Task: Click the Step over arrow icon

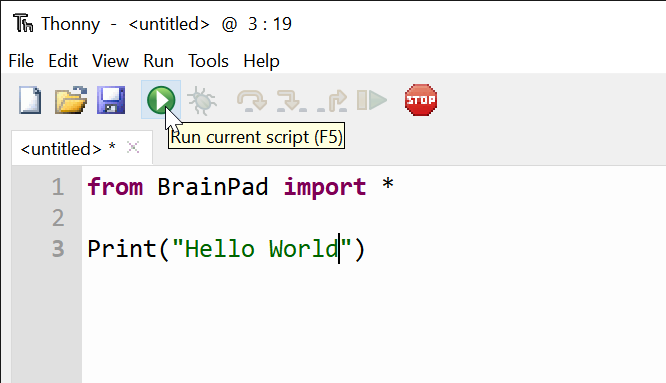Action: coord(251,101)
